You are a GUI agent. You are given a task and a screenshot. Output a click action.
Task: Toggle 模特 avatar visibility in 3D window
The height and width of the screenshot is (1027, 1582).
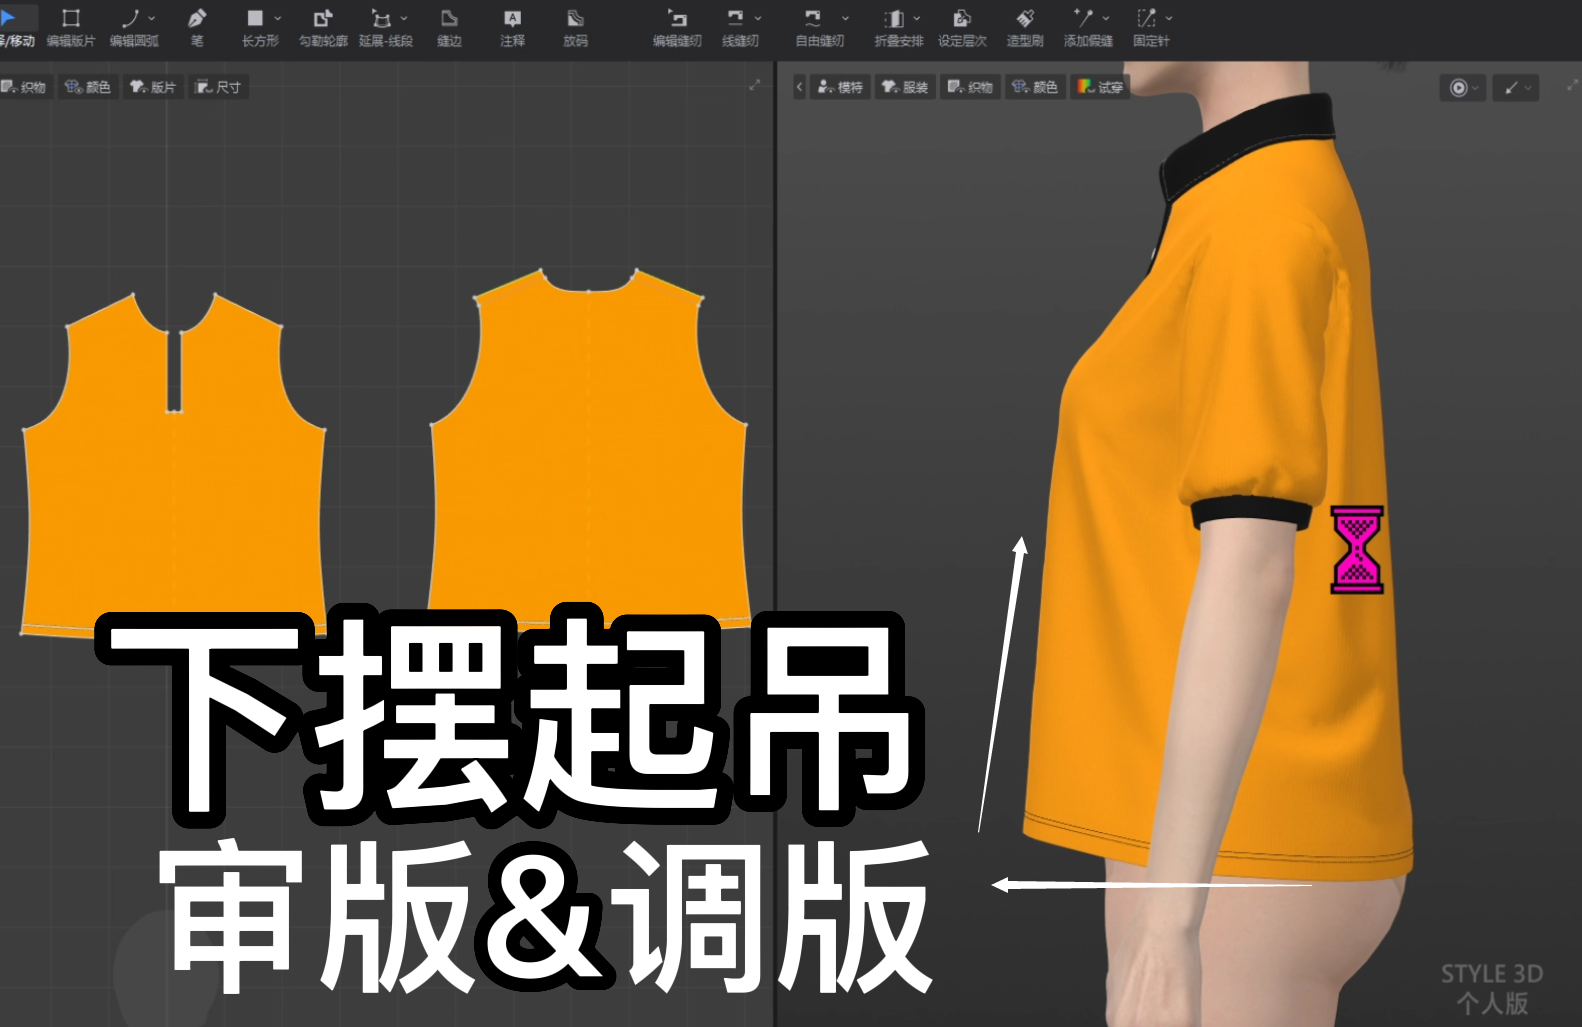coord(840,87)
